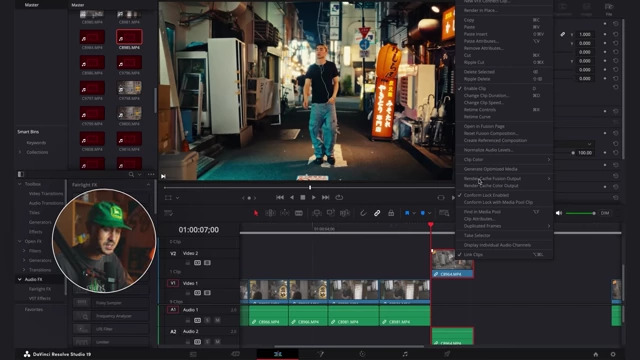The height and width of the screenshot is (360, 640).
Task: Toggle Loop playback icon
Action: tap(339, 198)
